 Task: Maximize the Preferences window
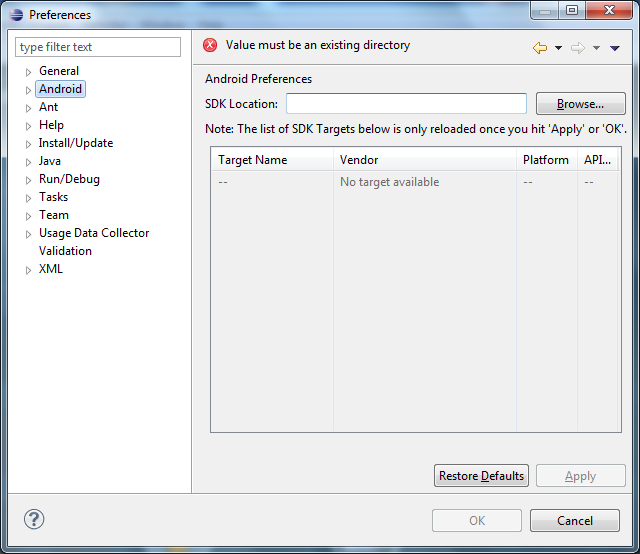[572, 10]
